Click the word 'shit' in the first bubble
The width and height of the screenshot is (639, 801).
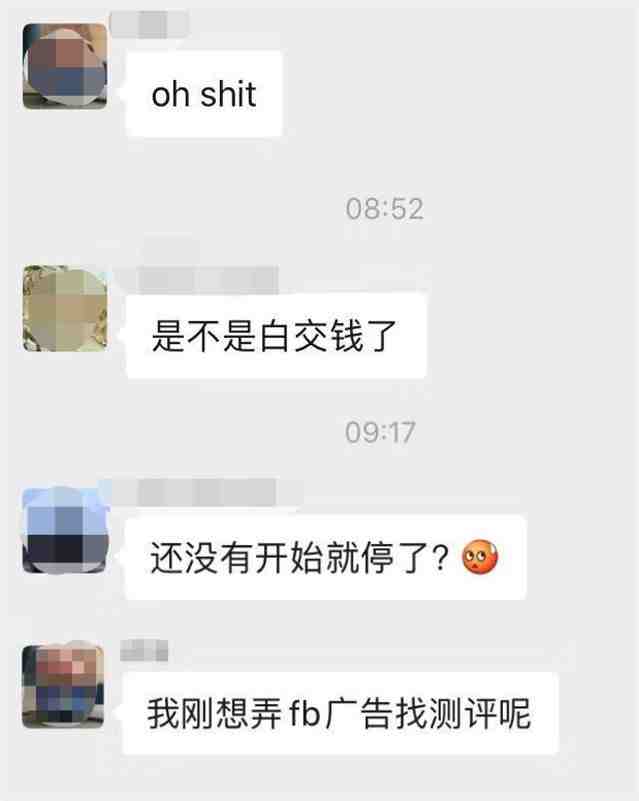click(x=228, y=95)
